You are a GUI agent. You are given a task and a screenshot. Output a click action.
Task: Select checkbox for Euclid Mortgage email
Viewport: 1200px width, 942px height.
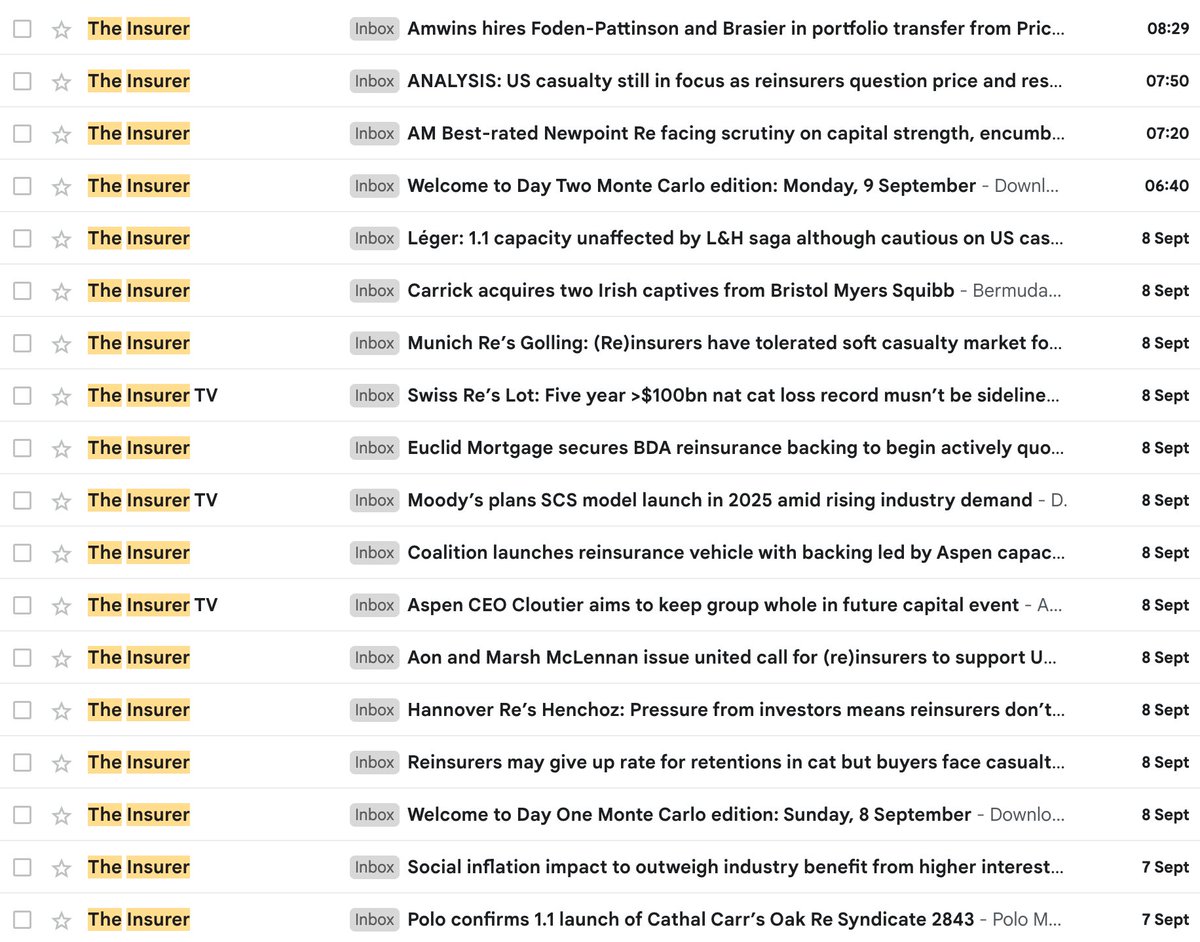(22, 448)
